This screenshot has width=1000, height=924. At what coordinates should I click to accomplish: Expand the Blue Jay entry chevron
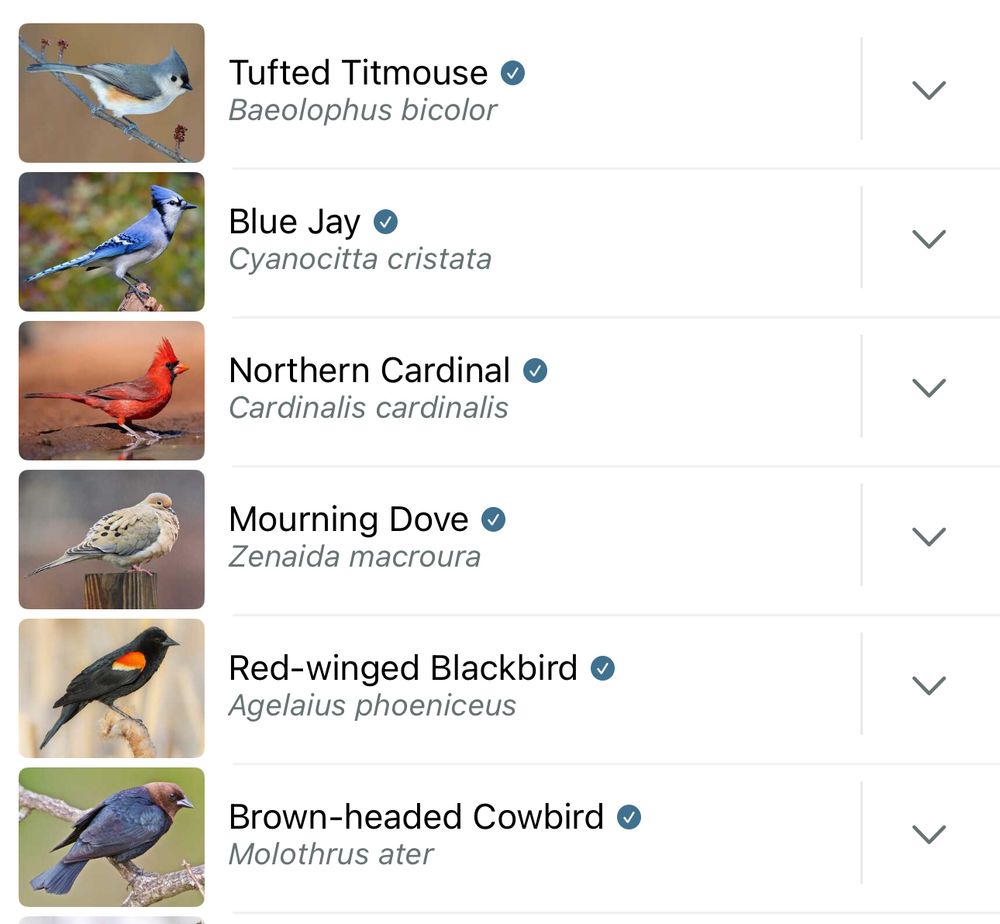point(929,239)
